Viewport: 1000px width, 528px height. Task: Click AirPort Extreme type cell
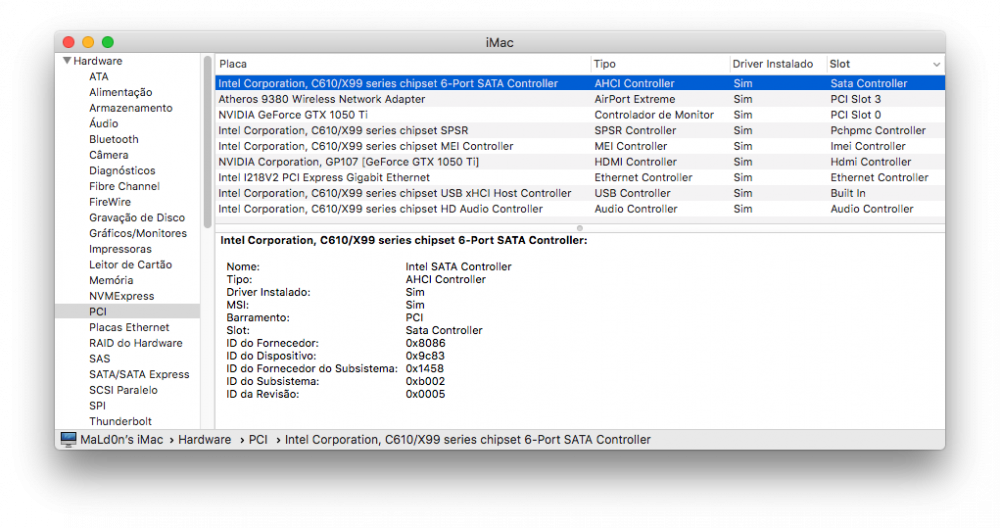635,99
